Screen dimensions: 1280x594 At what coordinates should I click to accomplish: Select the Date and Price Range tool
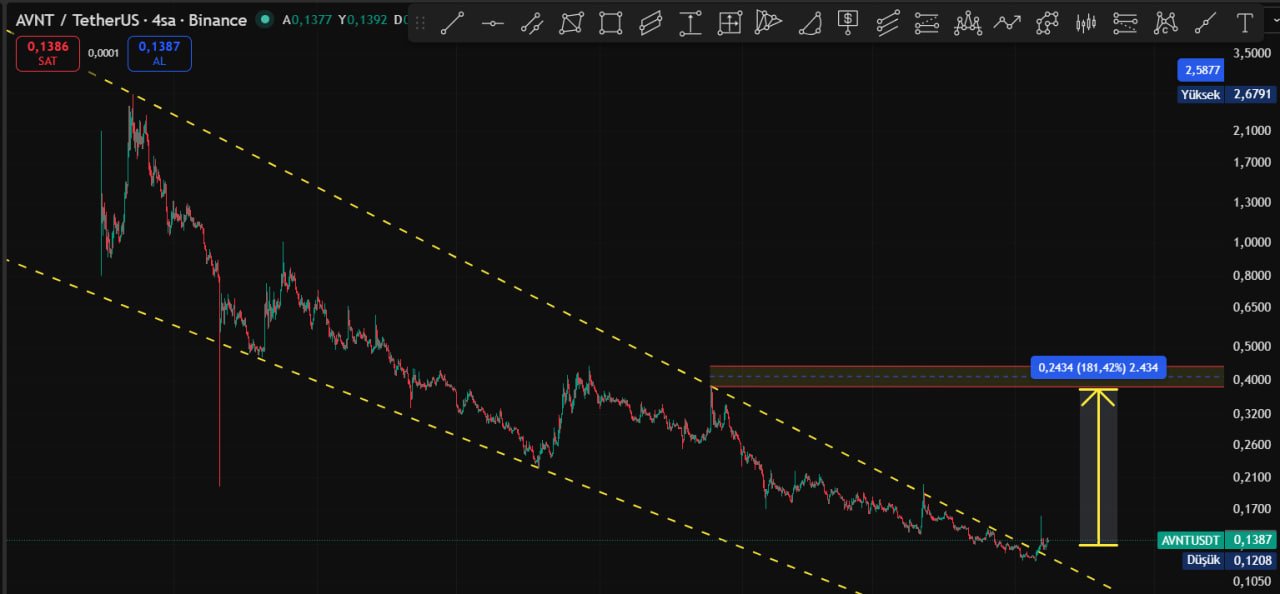point(730,22)
